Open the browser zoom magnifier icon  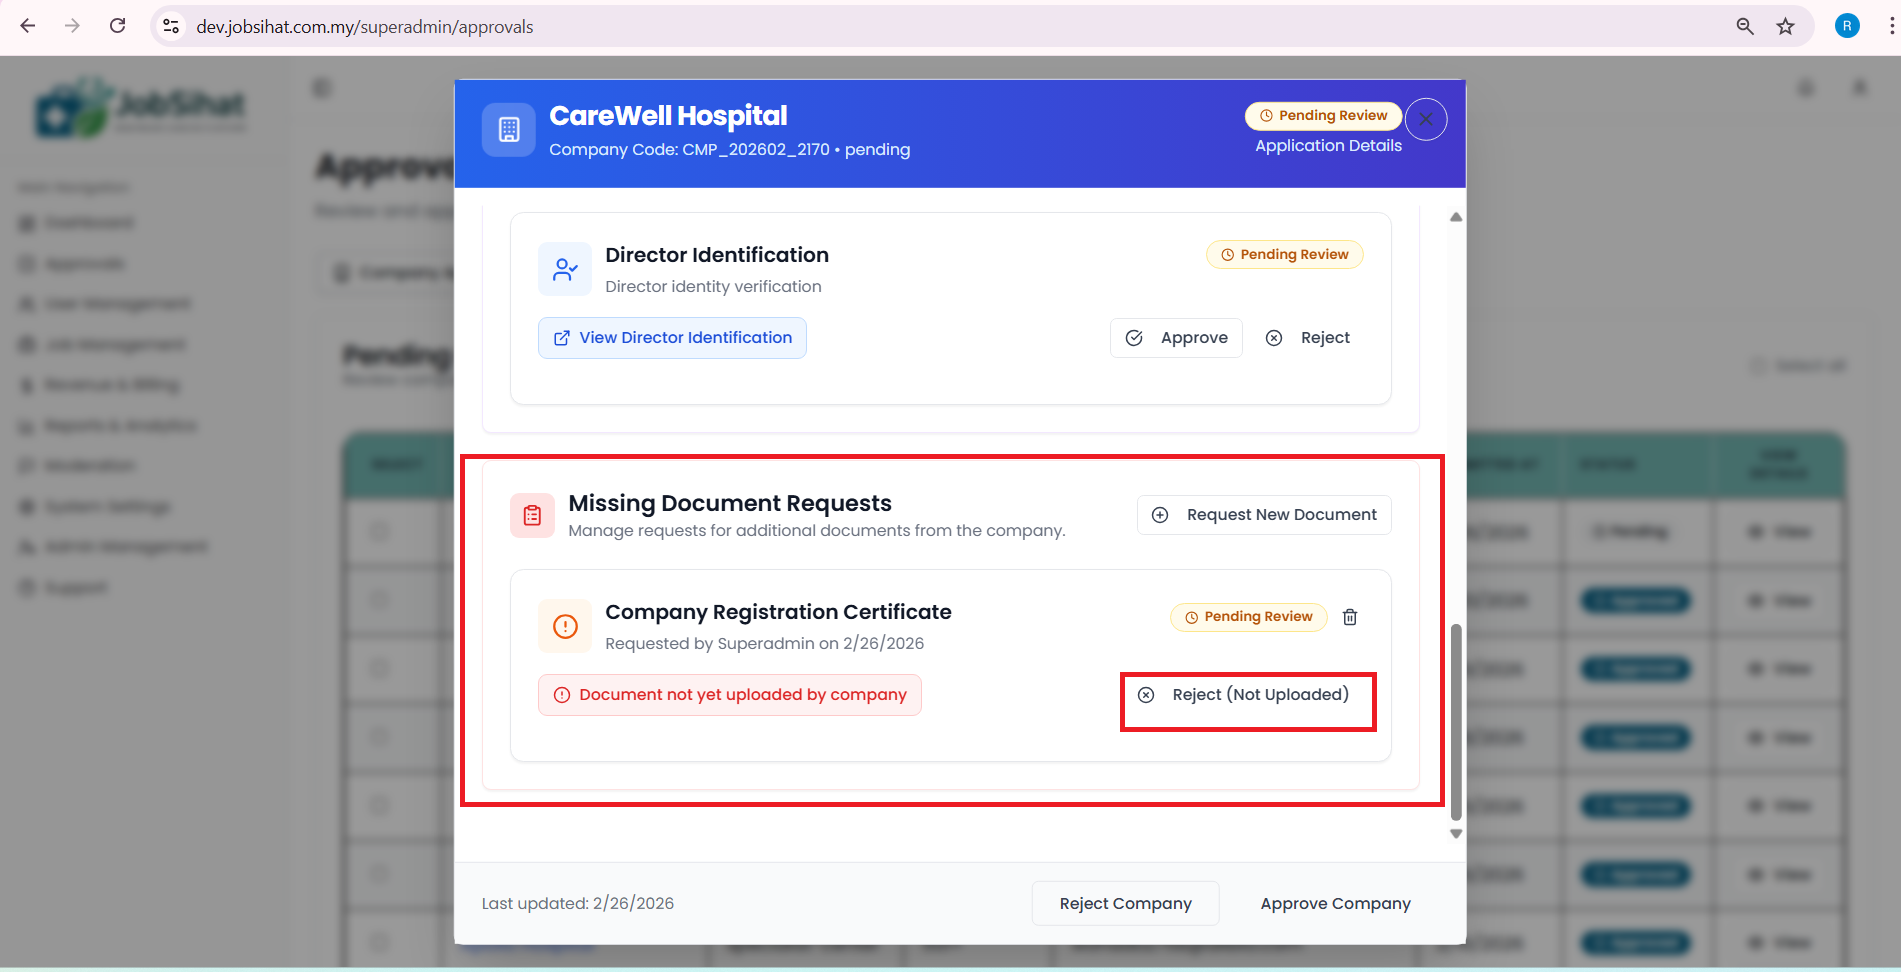[x=1744, y=27]
